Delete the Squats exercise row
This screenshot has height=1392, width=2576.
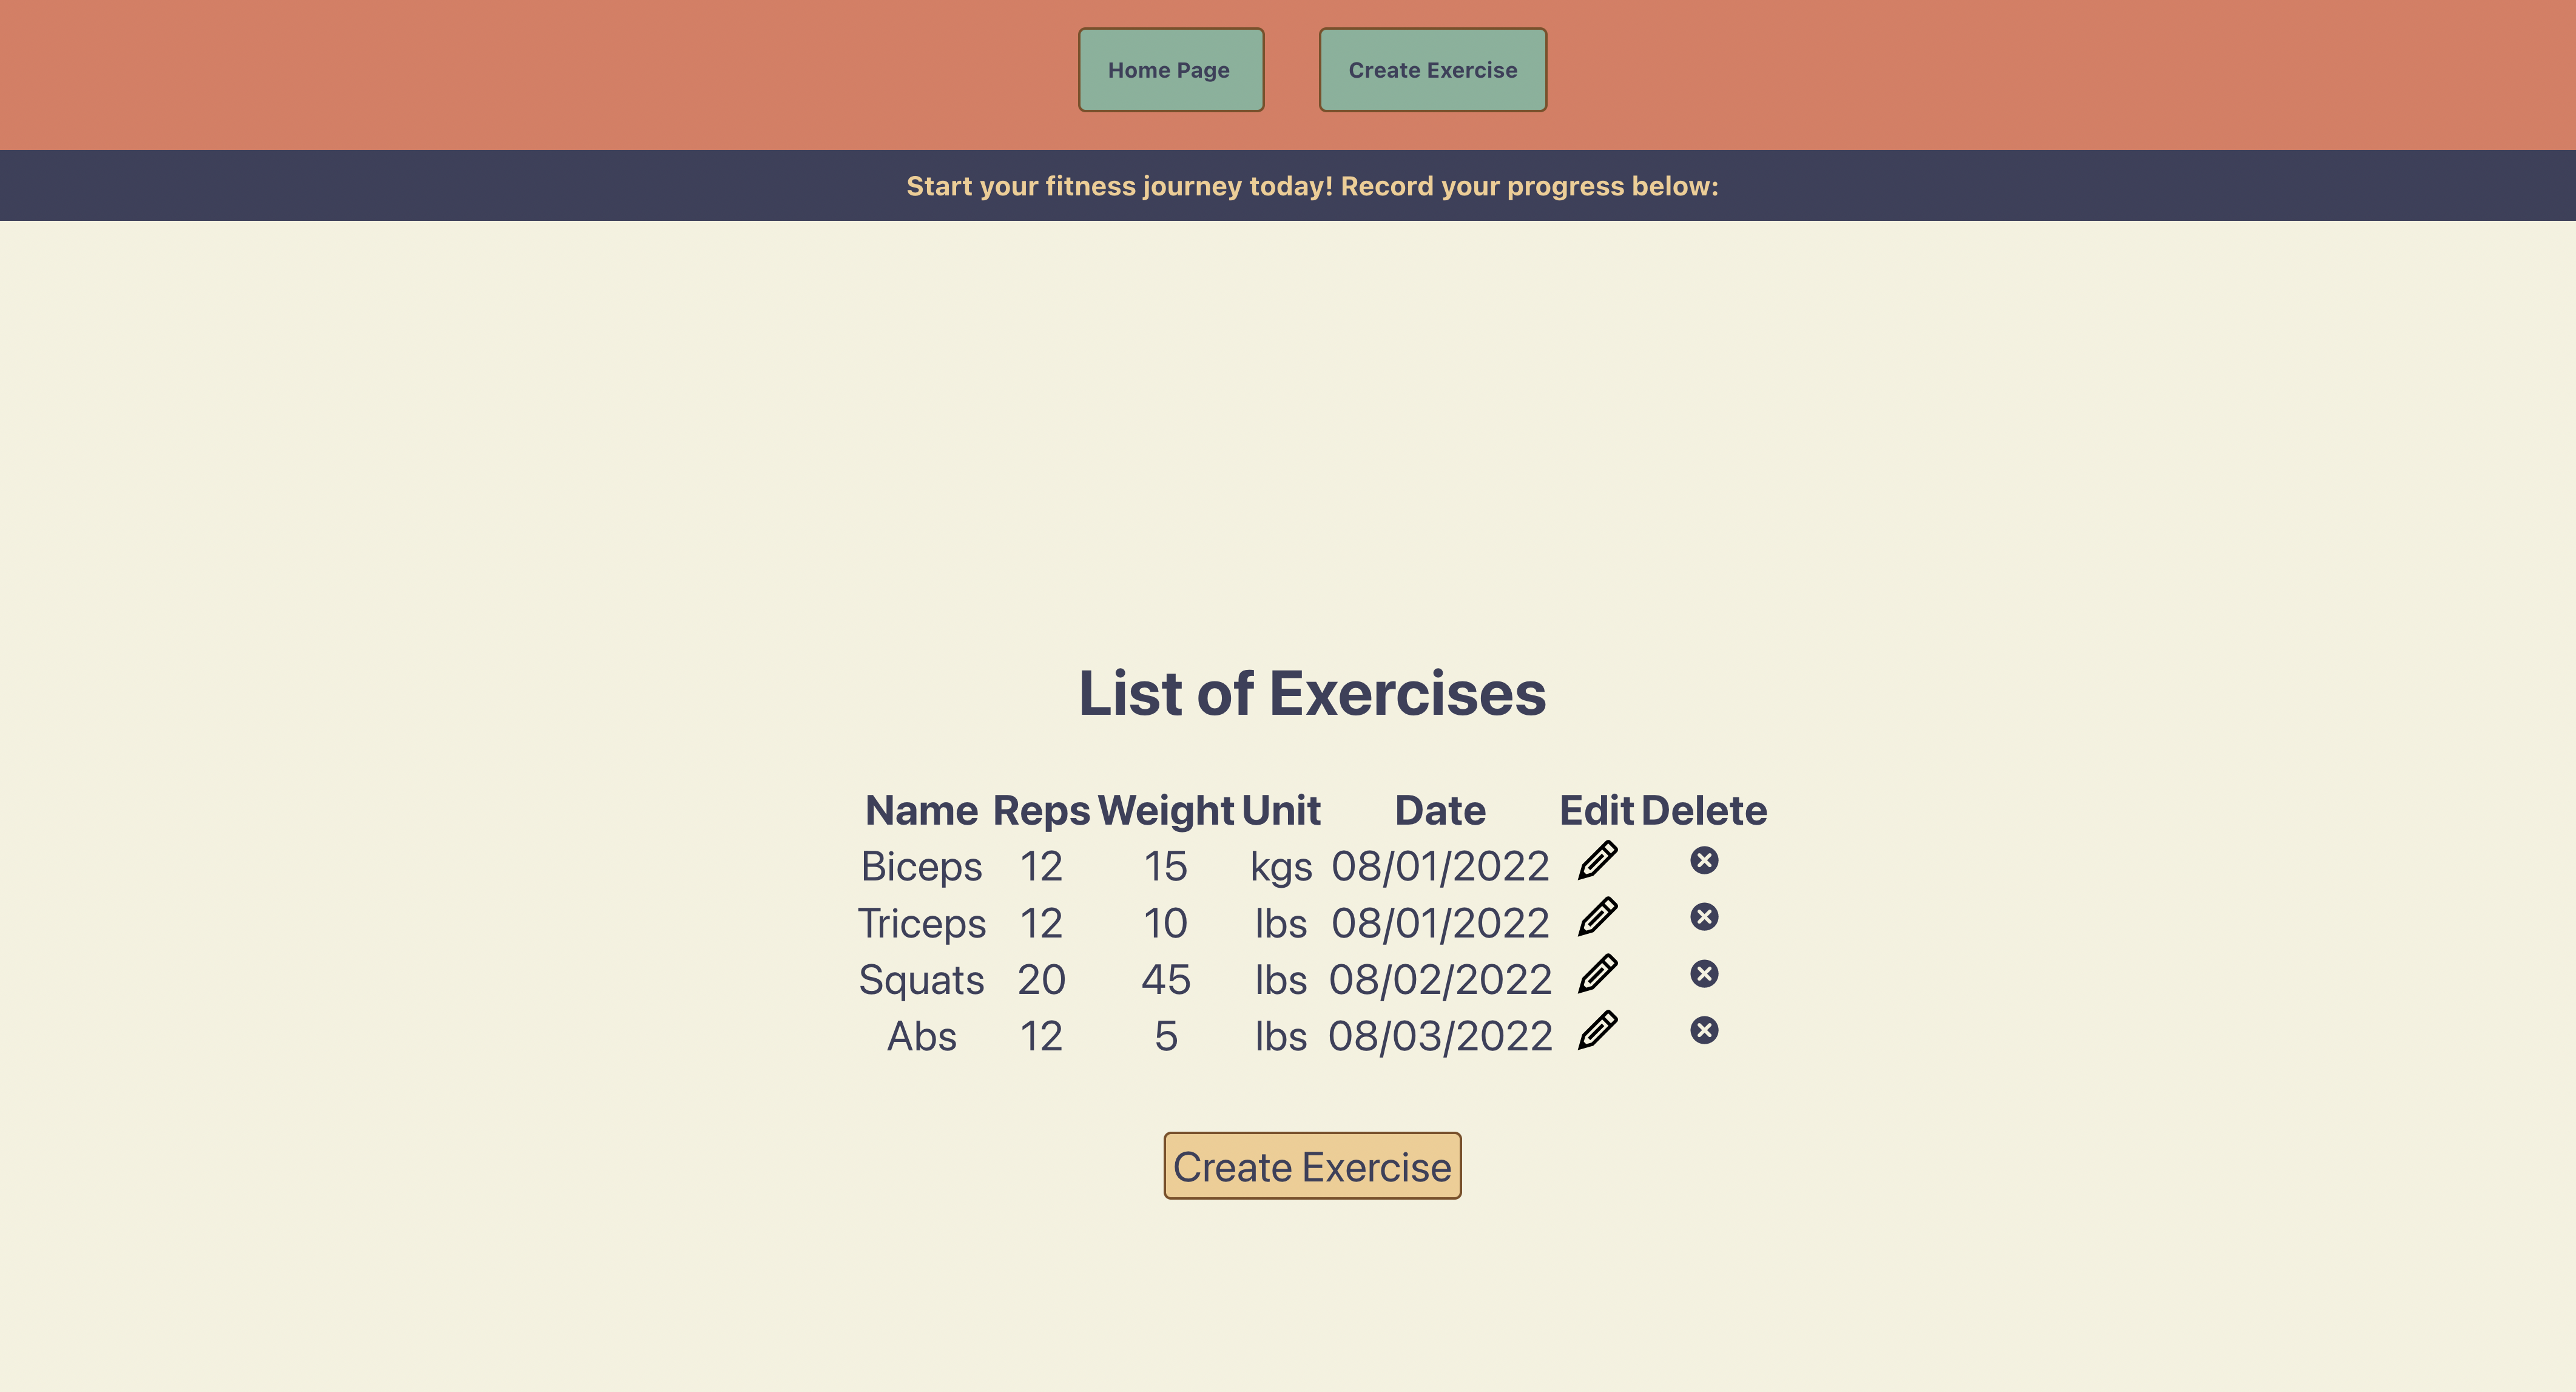(1704, 974)
